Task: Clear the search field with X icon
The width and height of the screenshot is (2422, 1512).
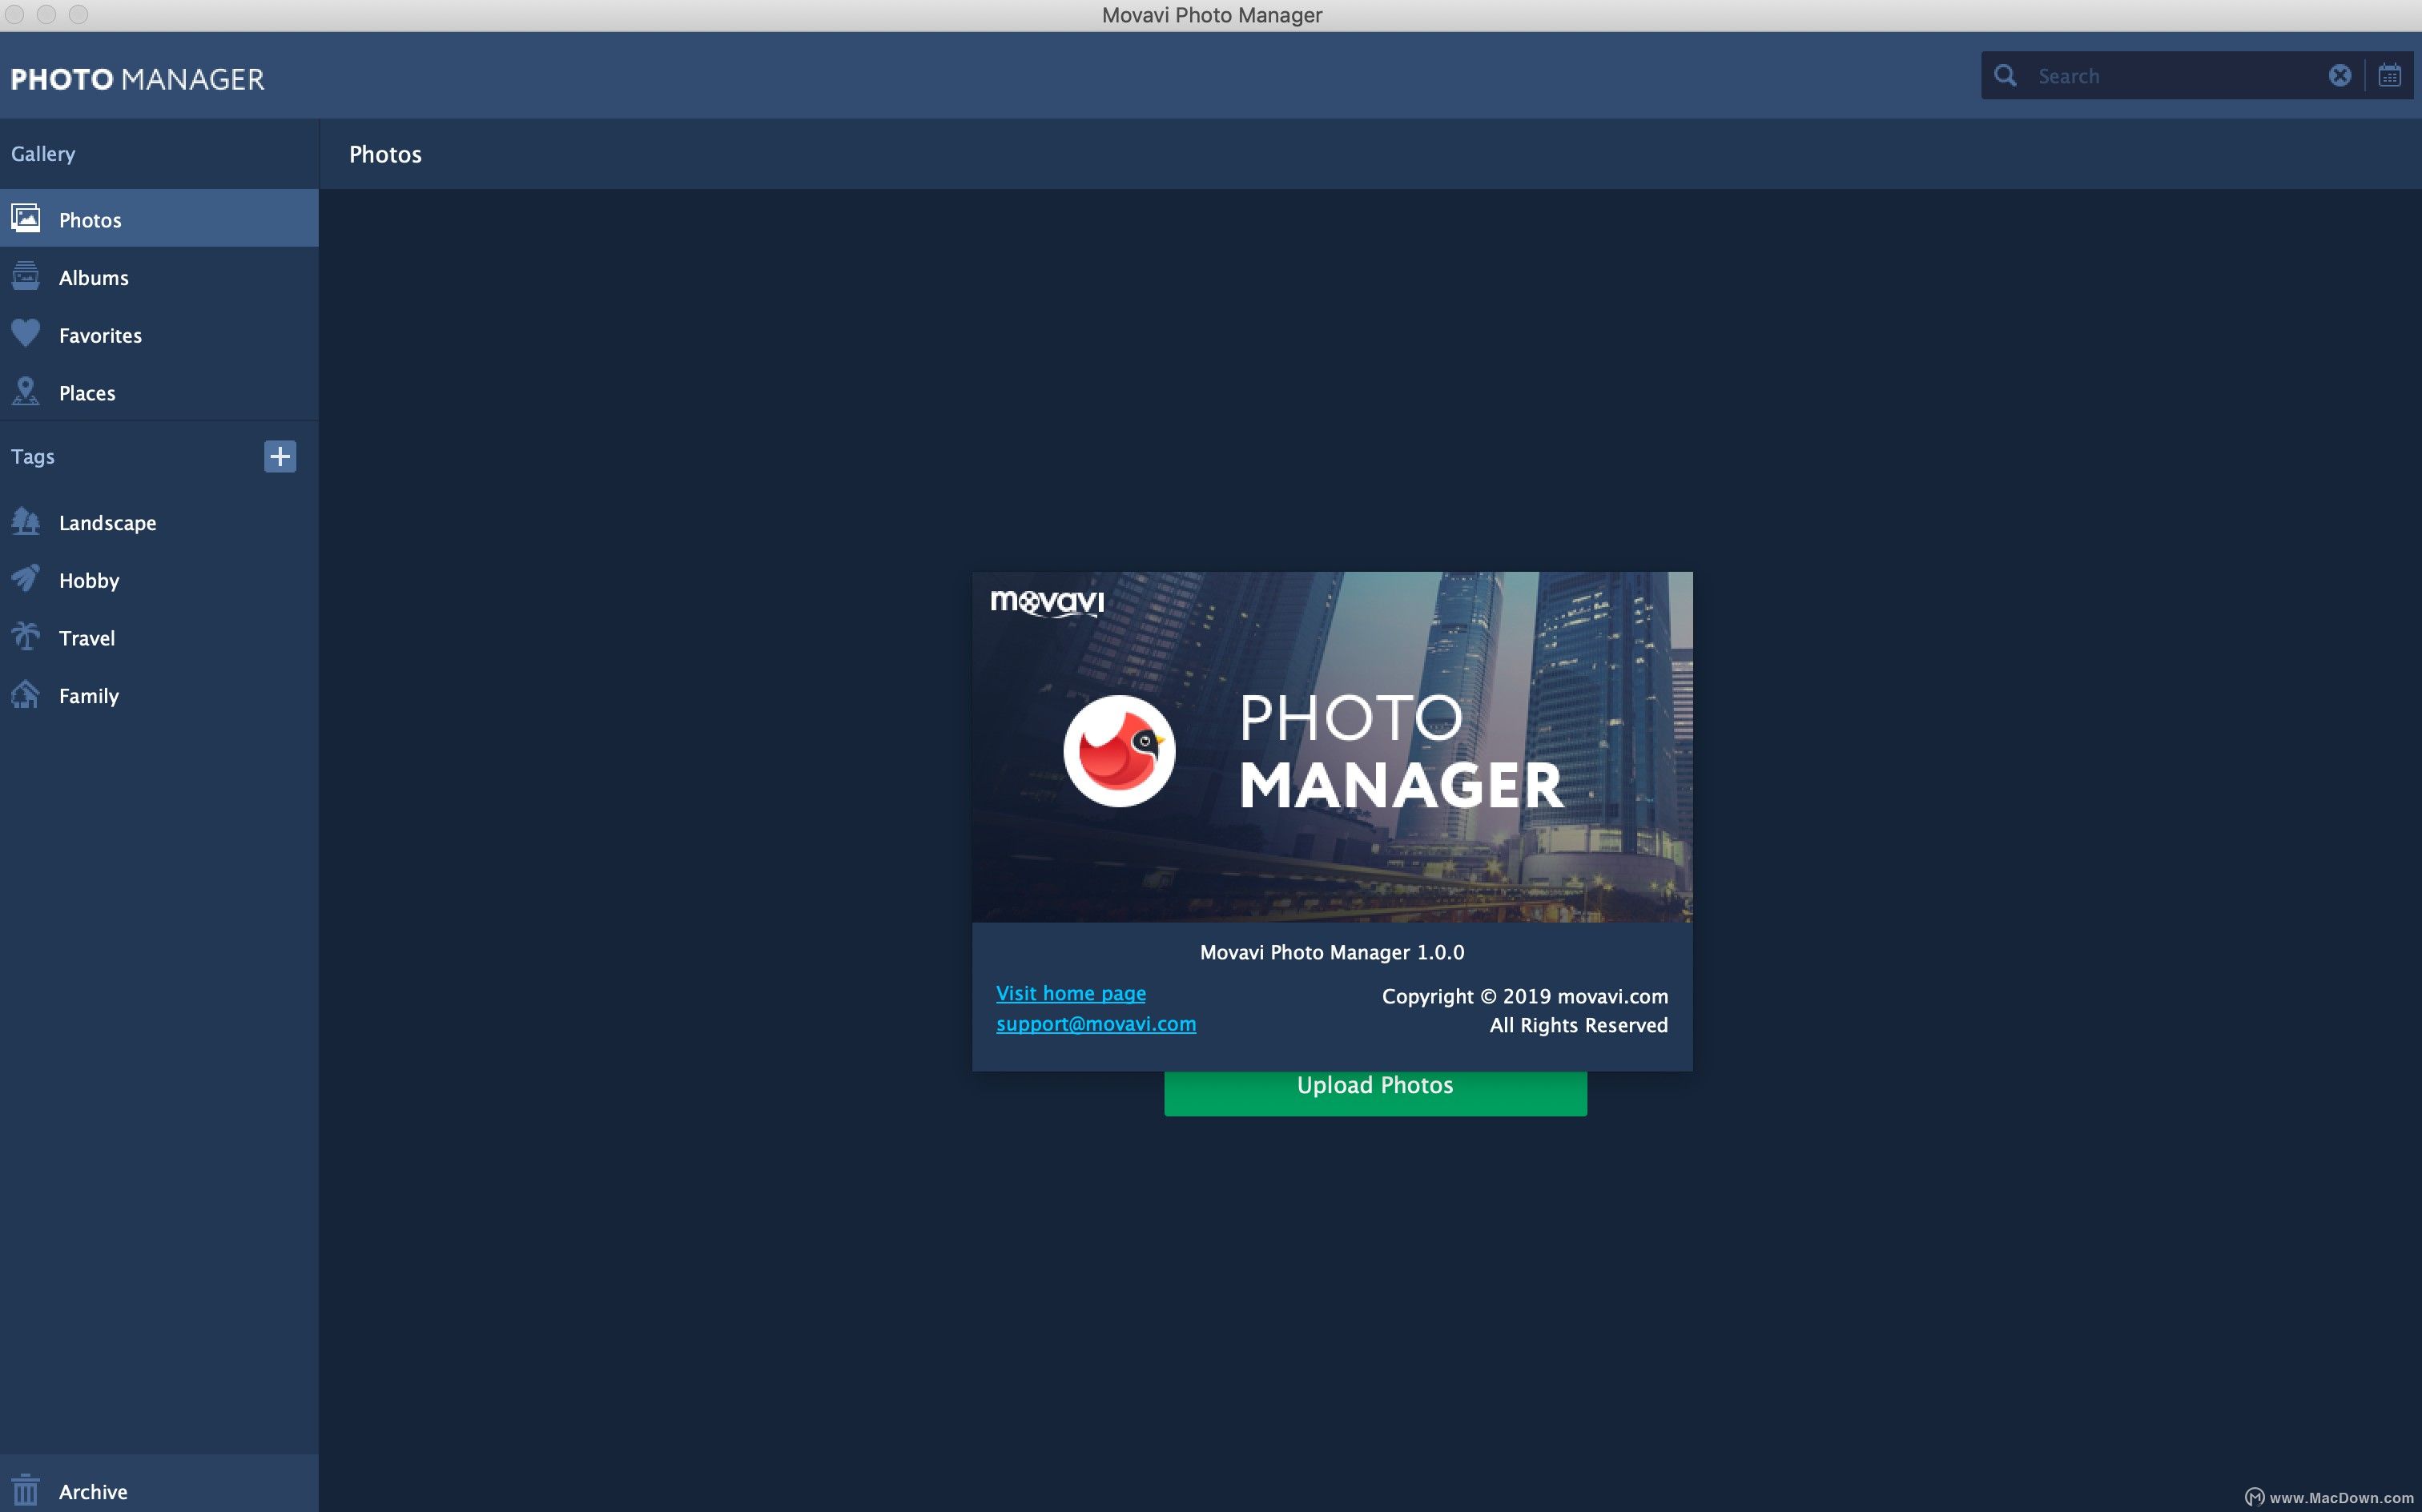Action: (2340, 75)
